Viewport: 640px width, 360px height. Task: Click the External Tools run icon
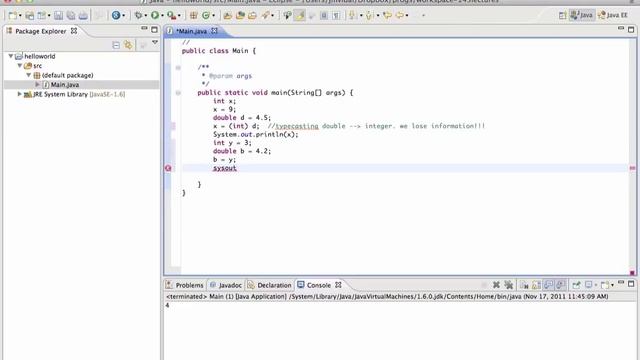[x=171, y=16]
